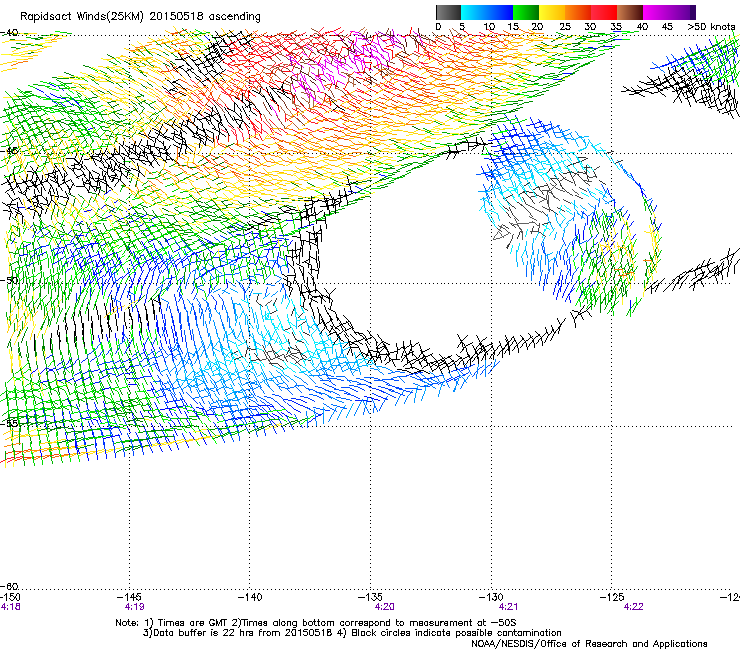Click the '-130' longitude label

[491, 597]
